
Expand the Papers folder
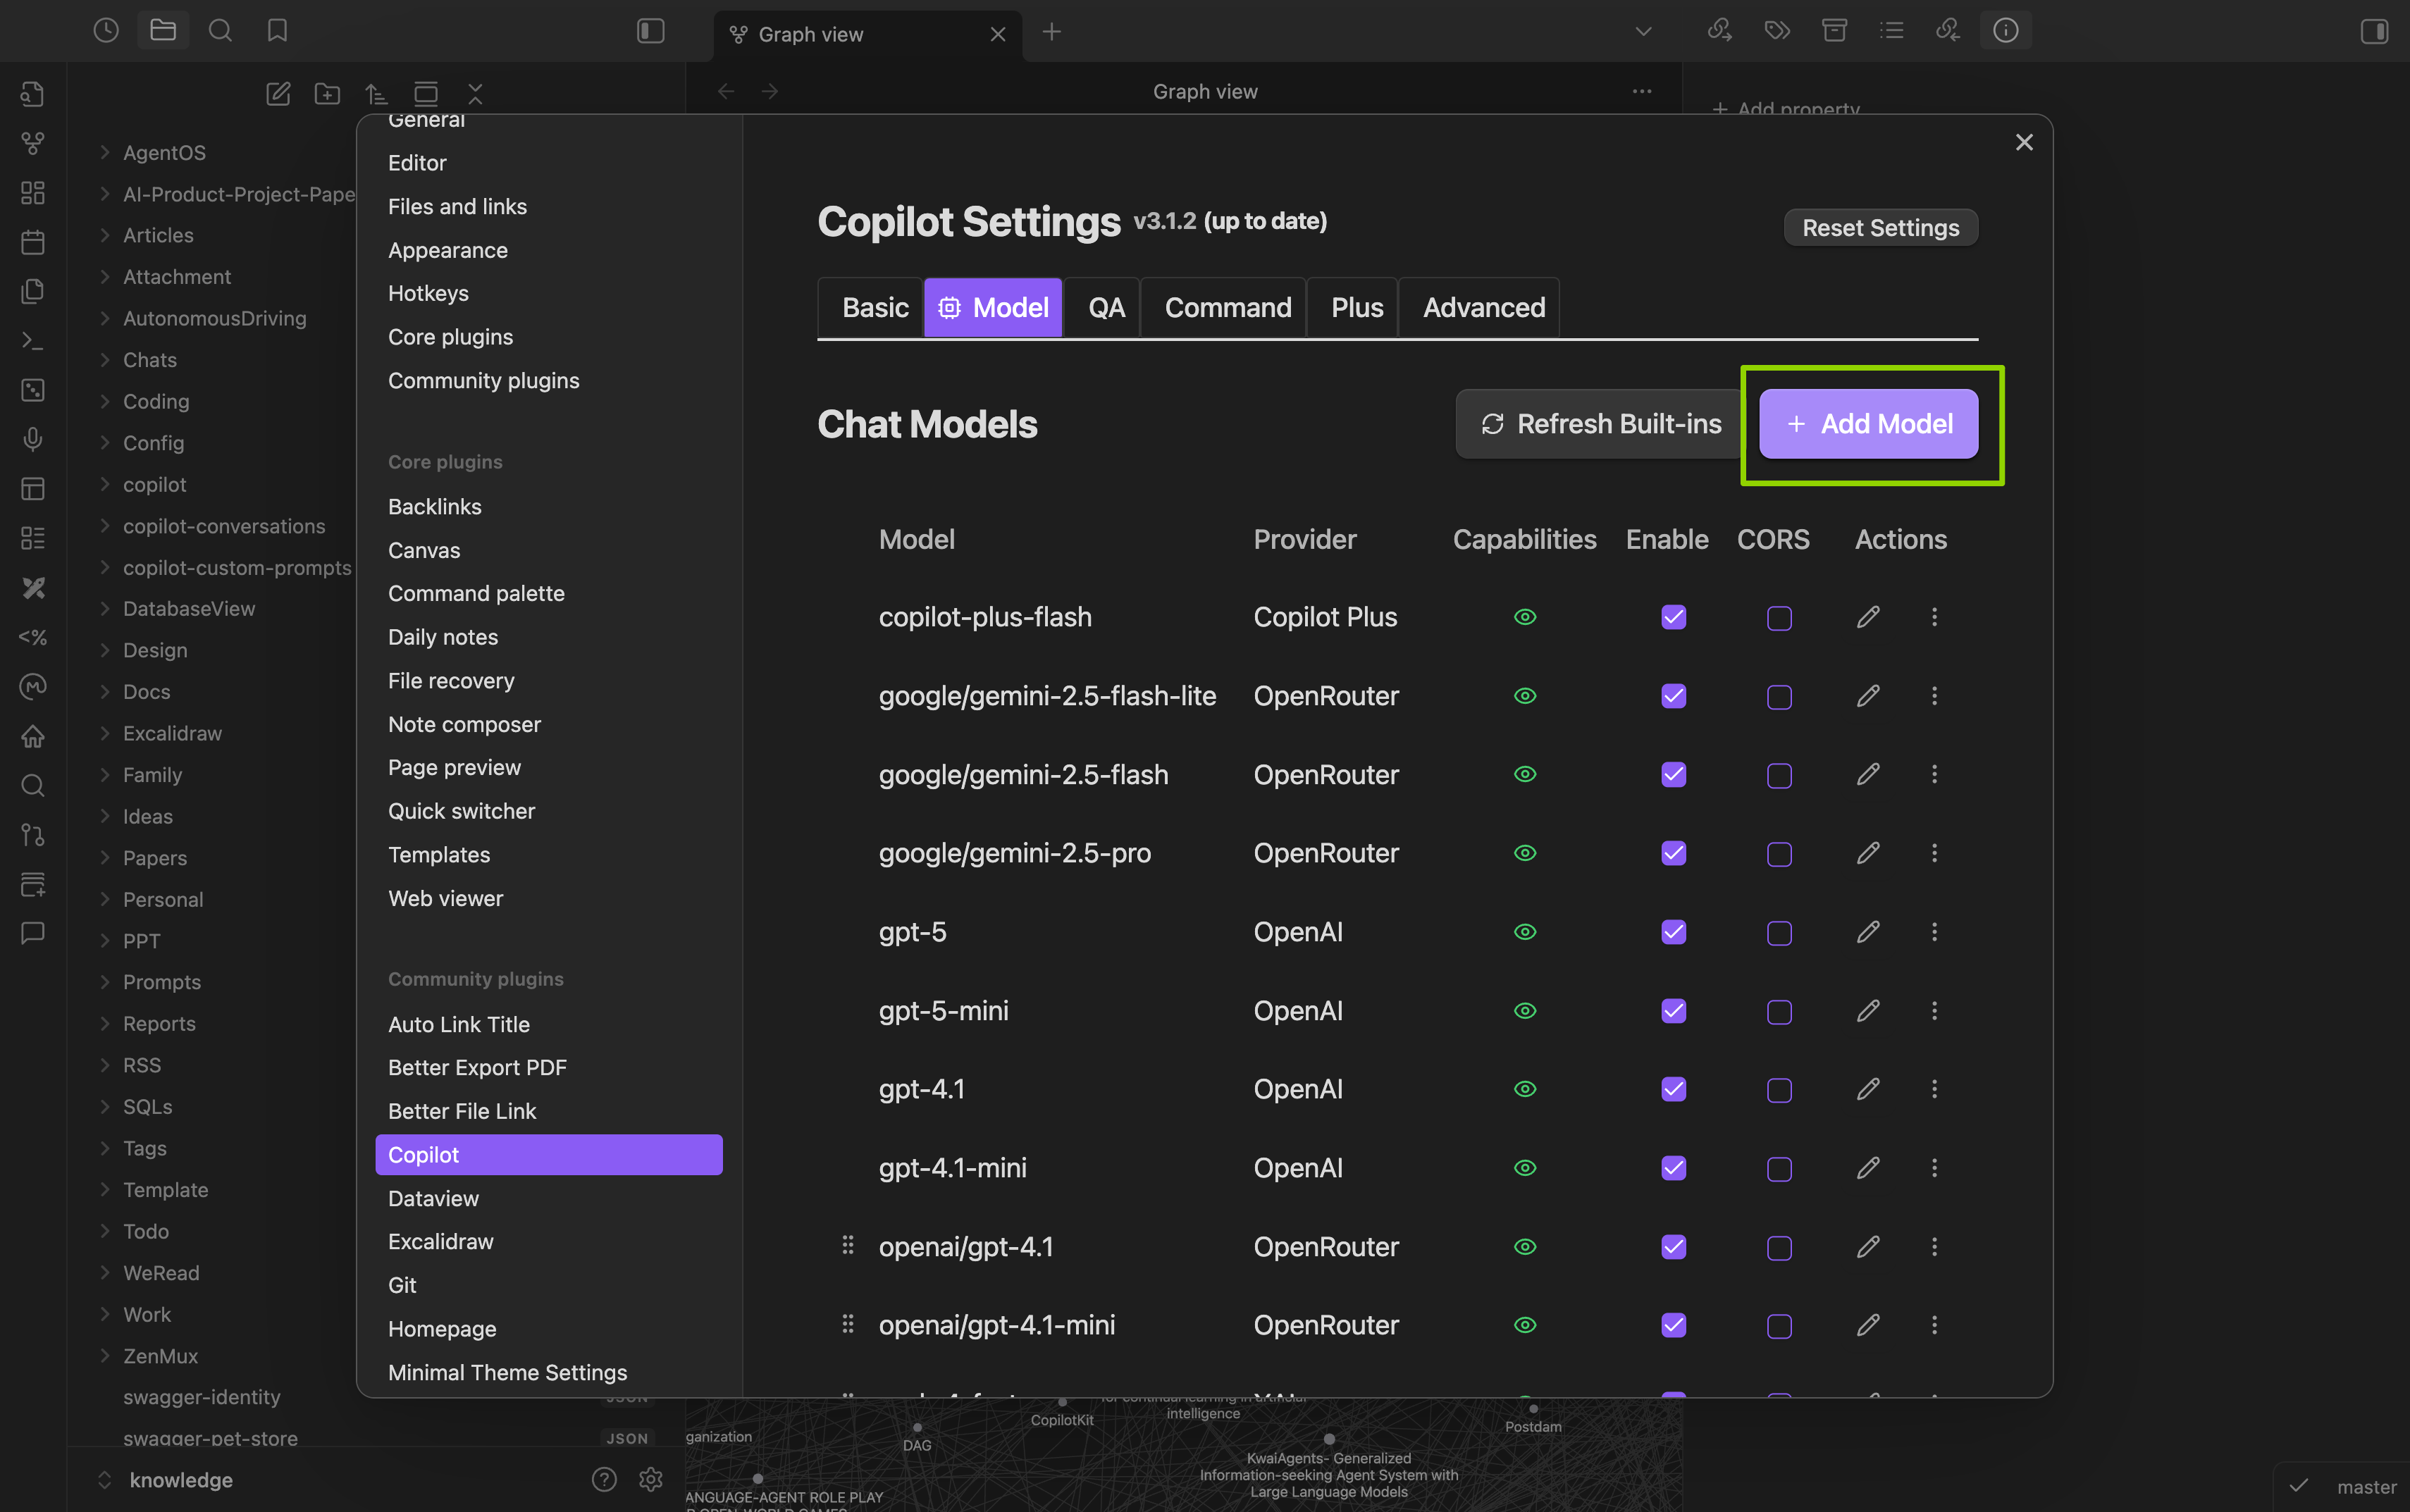(x=105, y=857)
